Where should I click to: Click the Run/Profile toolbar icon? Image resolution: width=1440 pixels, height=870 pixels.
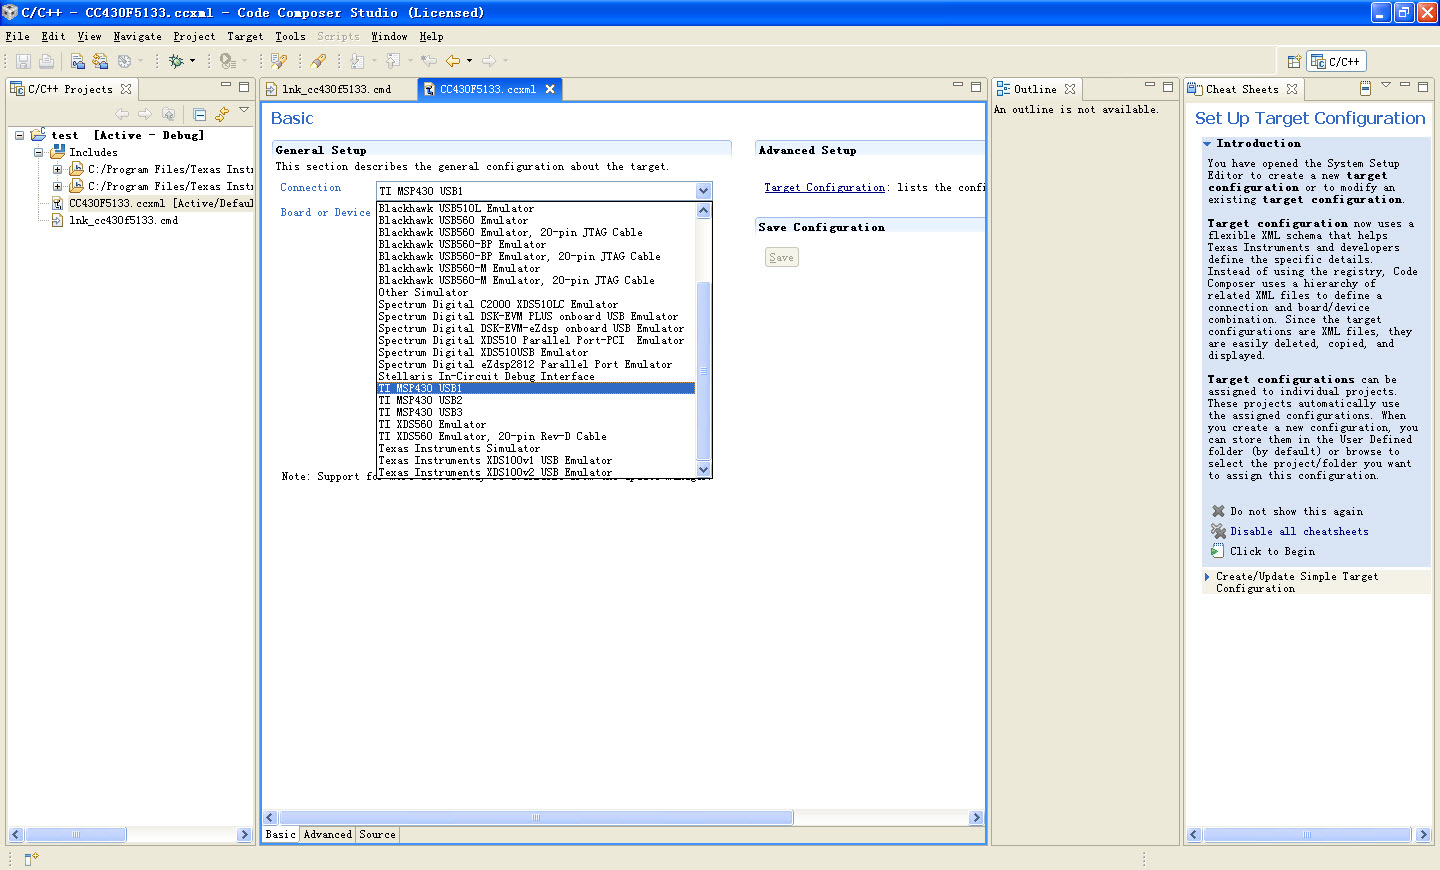point(227,61)
